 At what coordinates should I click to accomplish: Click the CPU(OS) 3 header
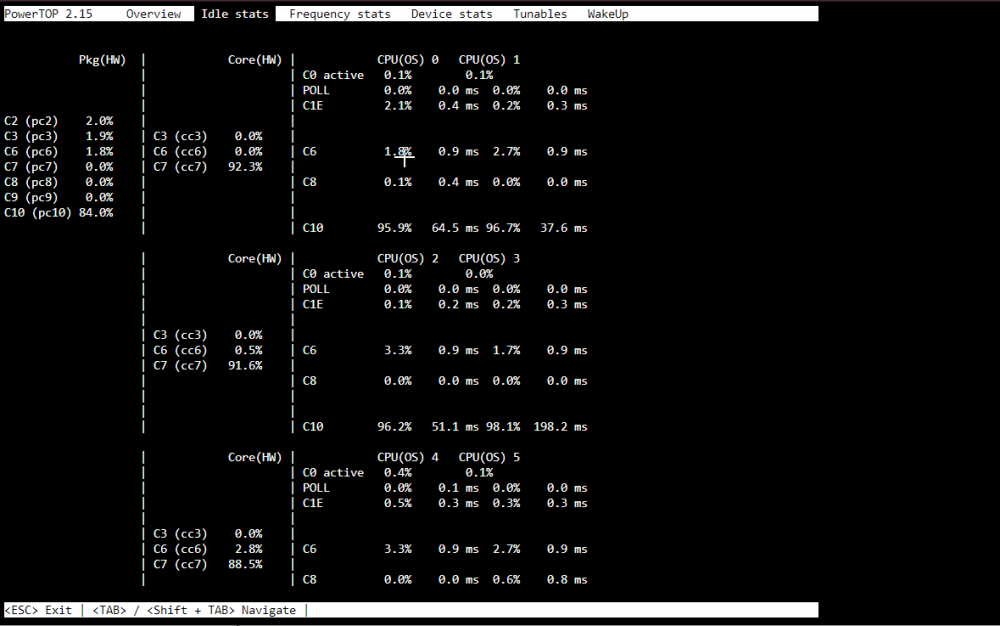(x=489, y=259)
